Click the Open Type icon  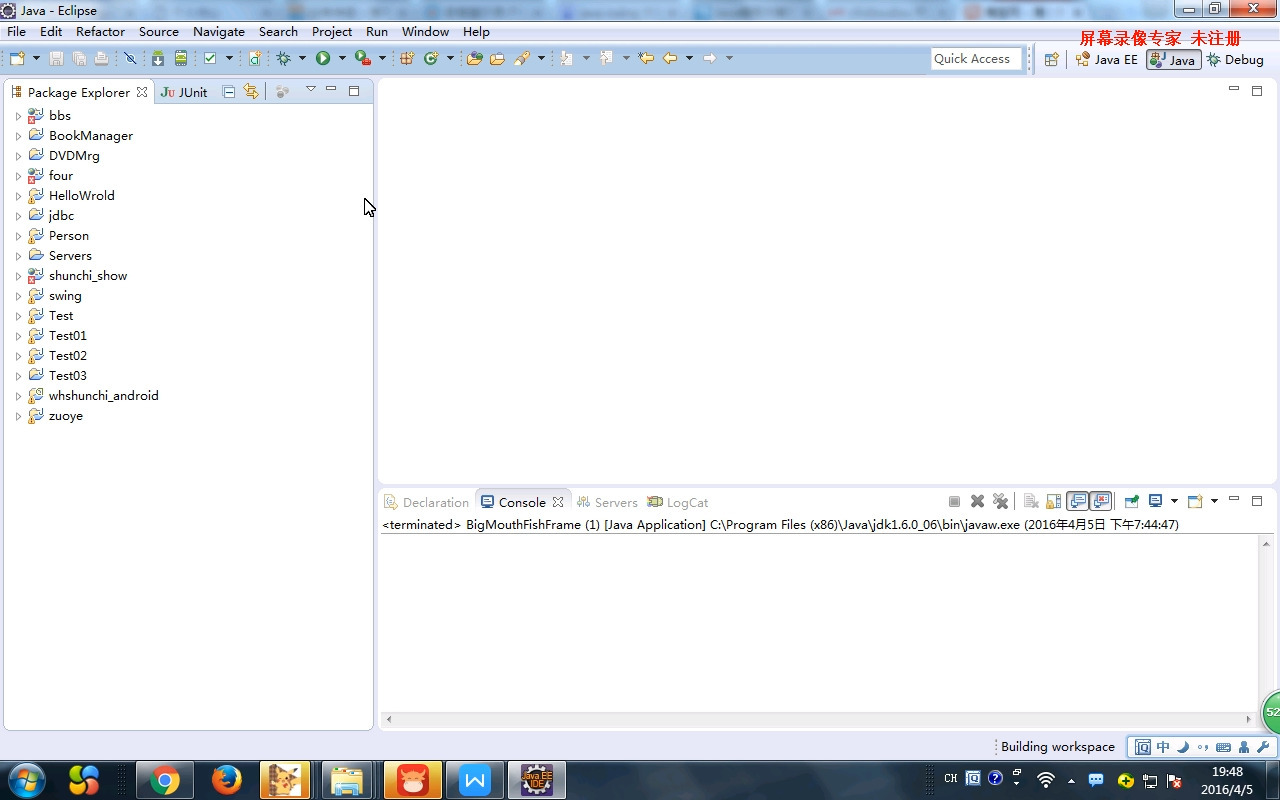[474, 59]
